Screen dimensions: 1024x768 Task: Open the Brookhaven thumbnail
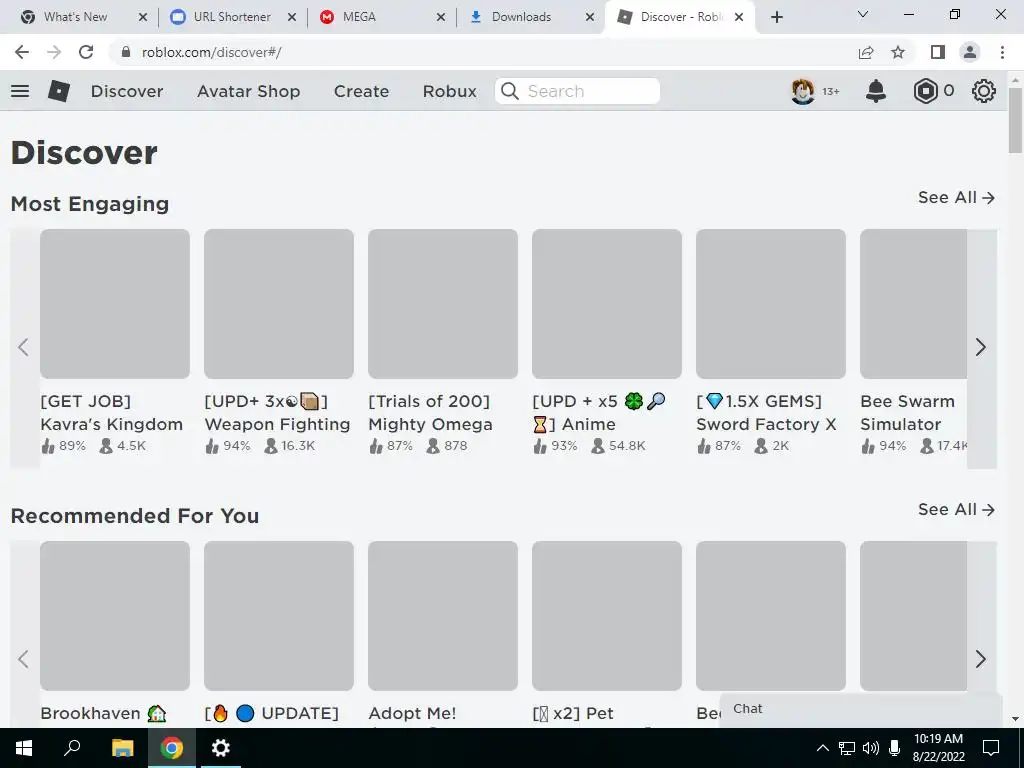click(115, 616)
